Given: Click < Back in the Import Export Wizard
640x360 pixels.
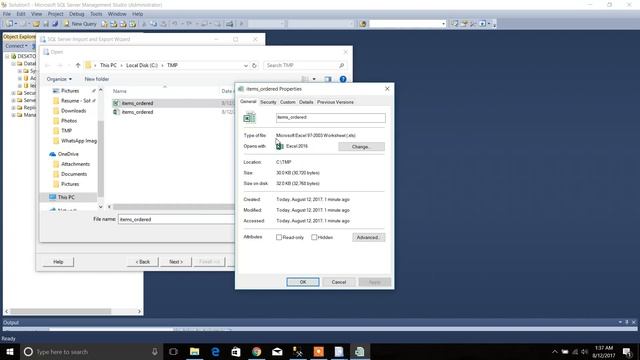Looking at the screenshot, I should click(x=143, y=262).
